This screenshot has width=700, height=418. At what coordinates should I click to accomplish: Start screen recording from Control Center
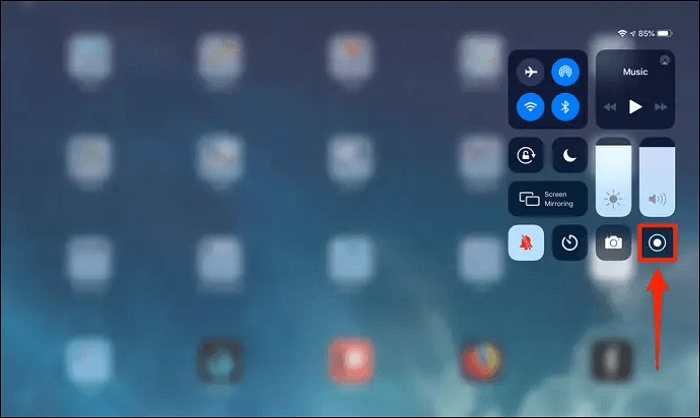point(658,242)
